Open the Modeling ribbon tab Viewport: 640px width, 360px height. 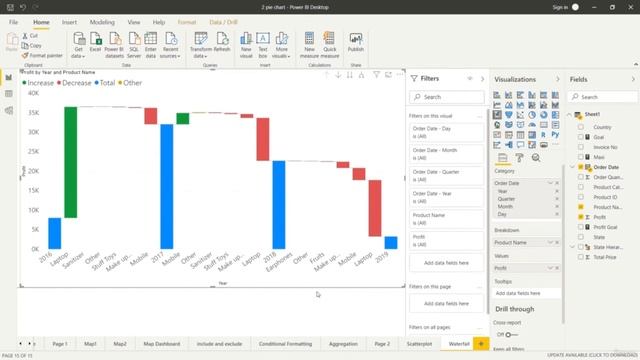(102, 22)
